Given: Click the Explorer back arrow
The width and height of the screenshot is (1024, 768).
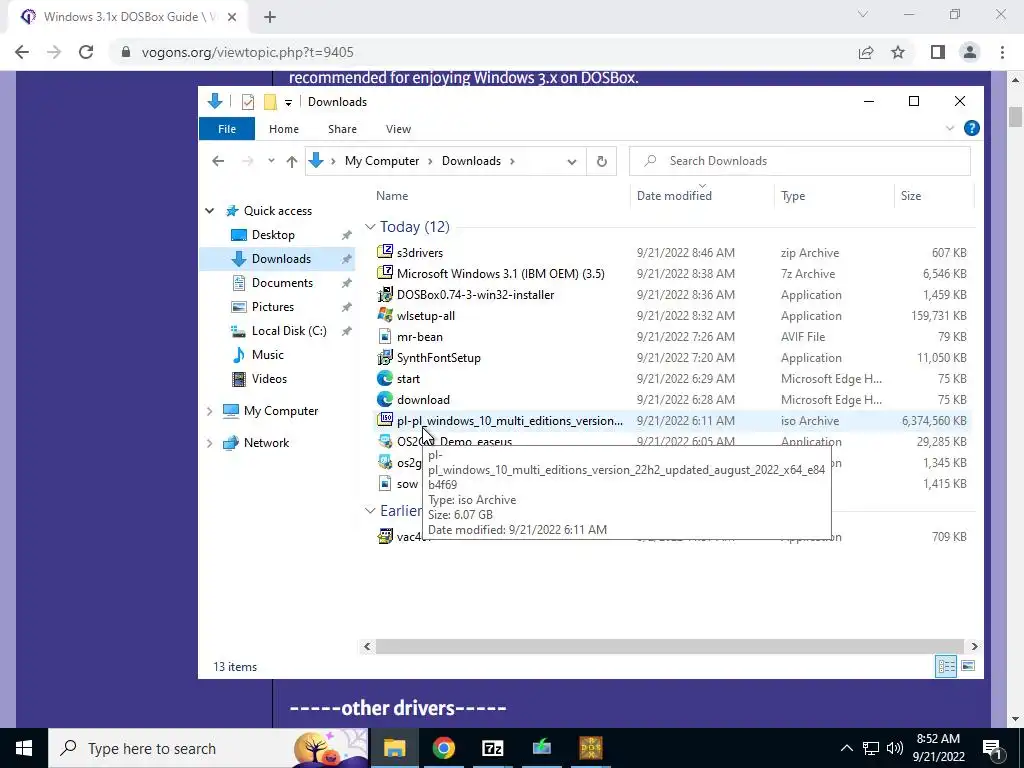Looking at the screenshot, I should click(218, 161).
